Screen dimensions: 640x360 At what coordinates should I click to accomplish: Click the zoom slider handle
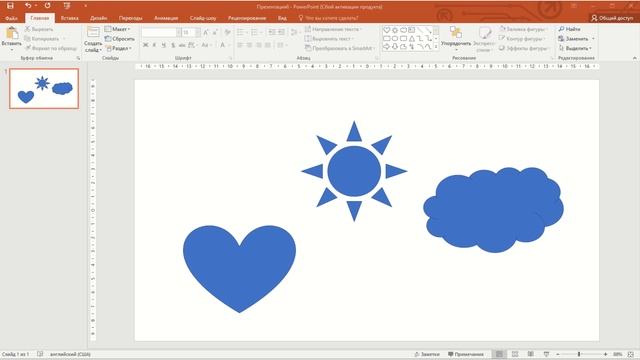coord(579,354)
